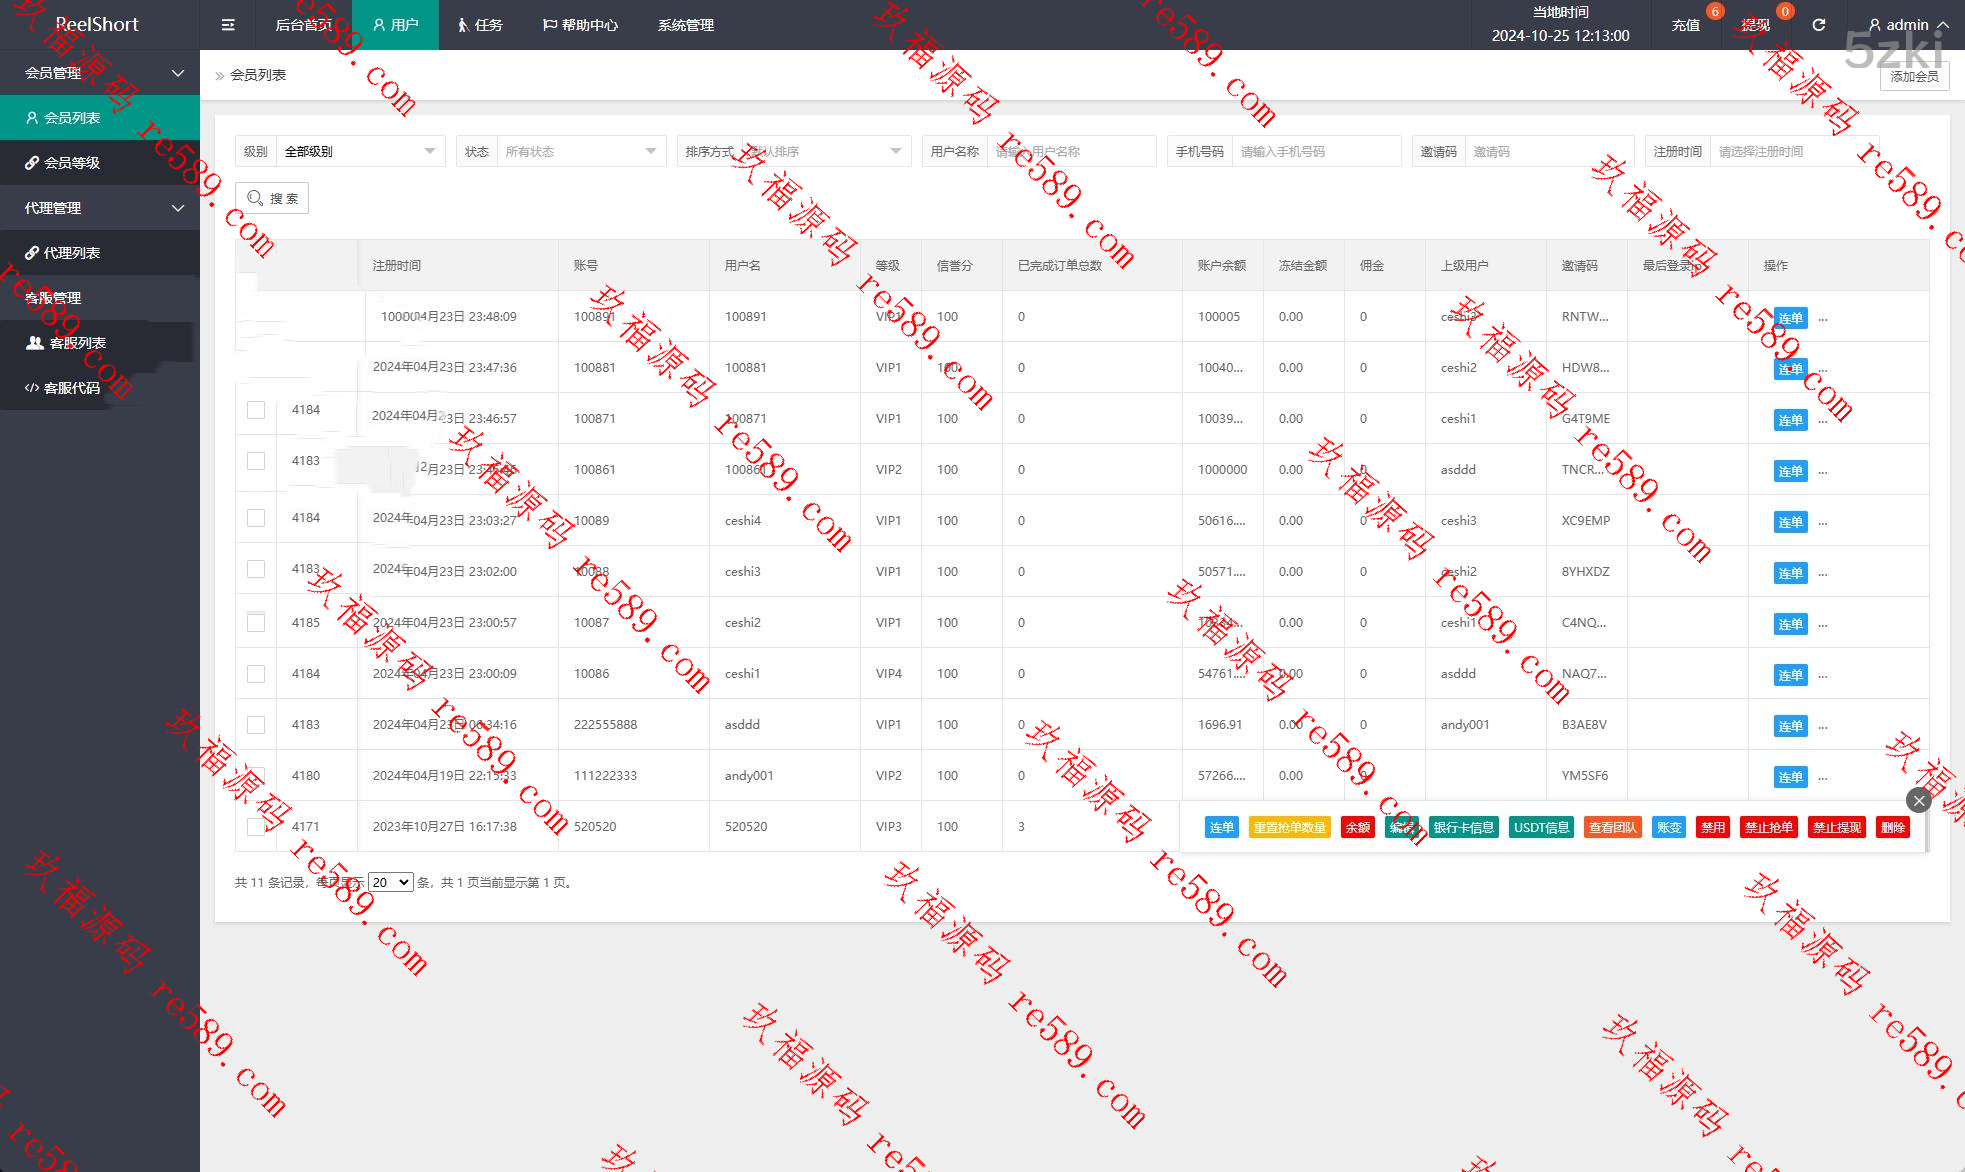The height and width of the screenshot is (1172, 1965).
Task: Tick checkbox for account 10086 row
Action: pyautogui.click(x=256, y=674)
